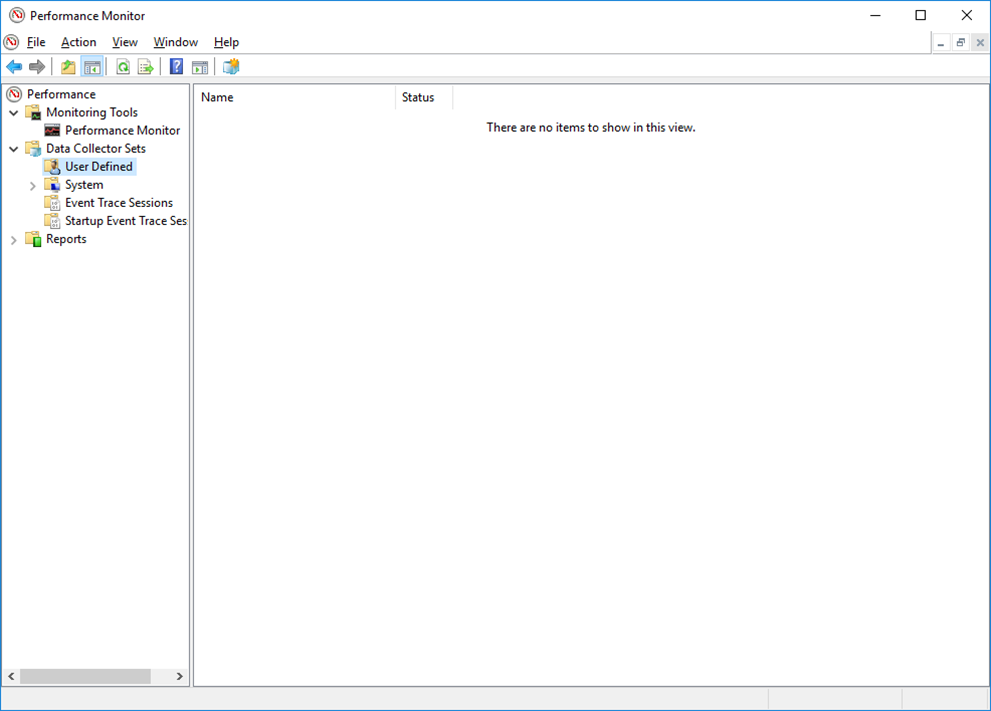Screen dimensions: 991x711
Task: Open Help via the question mark icon
Action: [176, 66]
